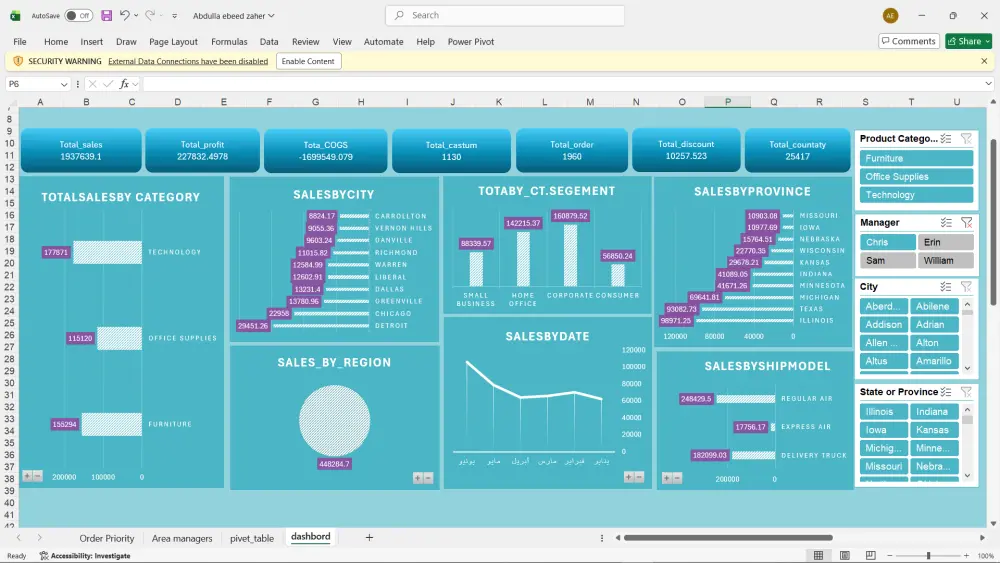Viewport: 1000px width, 563px height.
Task: Open the Formulas tab
Action: pos(229,41)
